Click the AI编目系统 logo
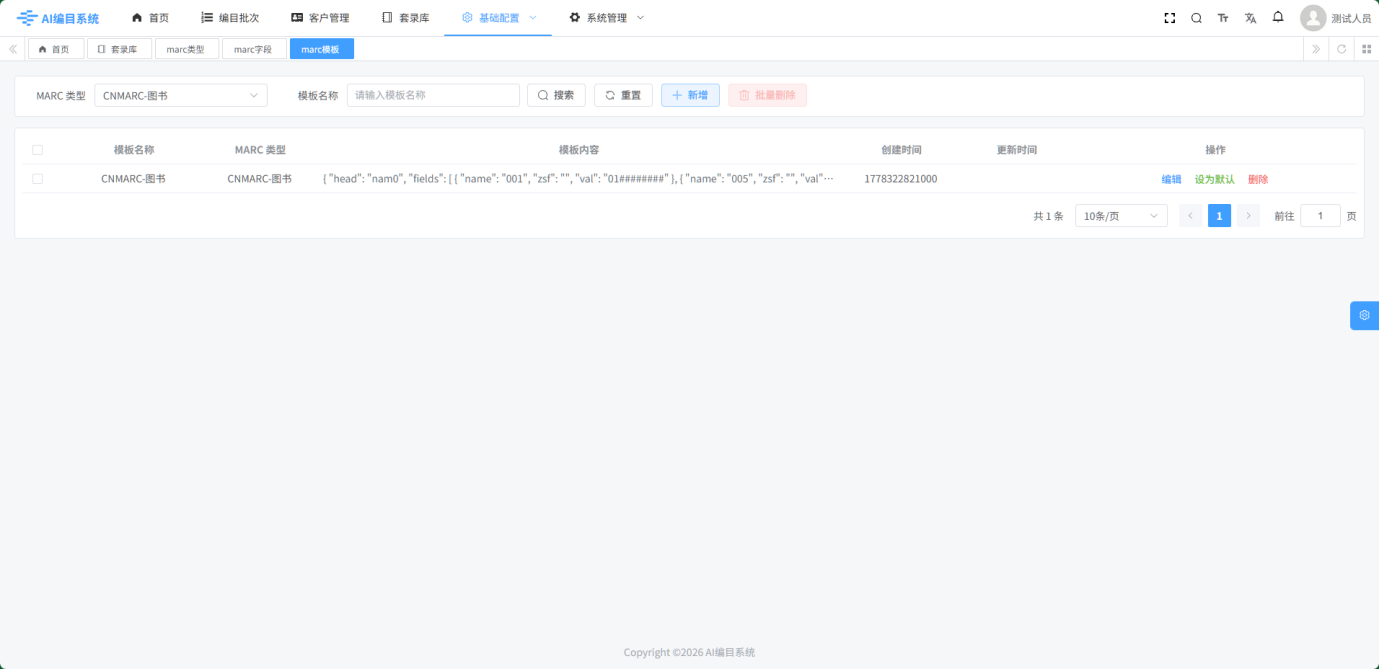The height and width of the screenshot is (669, 1379). click(58, 18)
